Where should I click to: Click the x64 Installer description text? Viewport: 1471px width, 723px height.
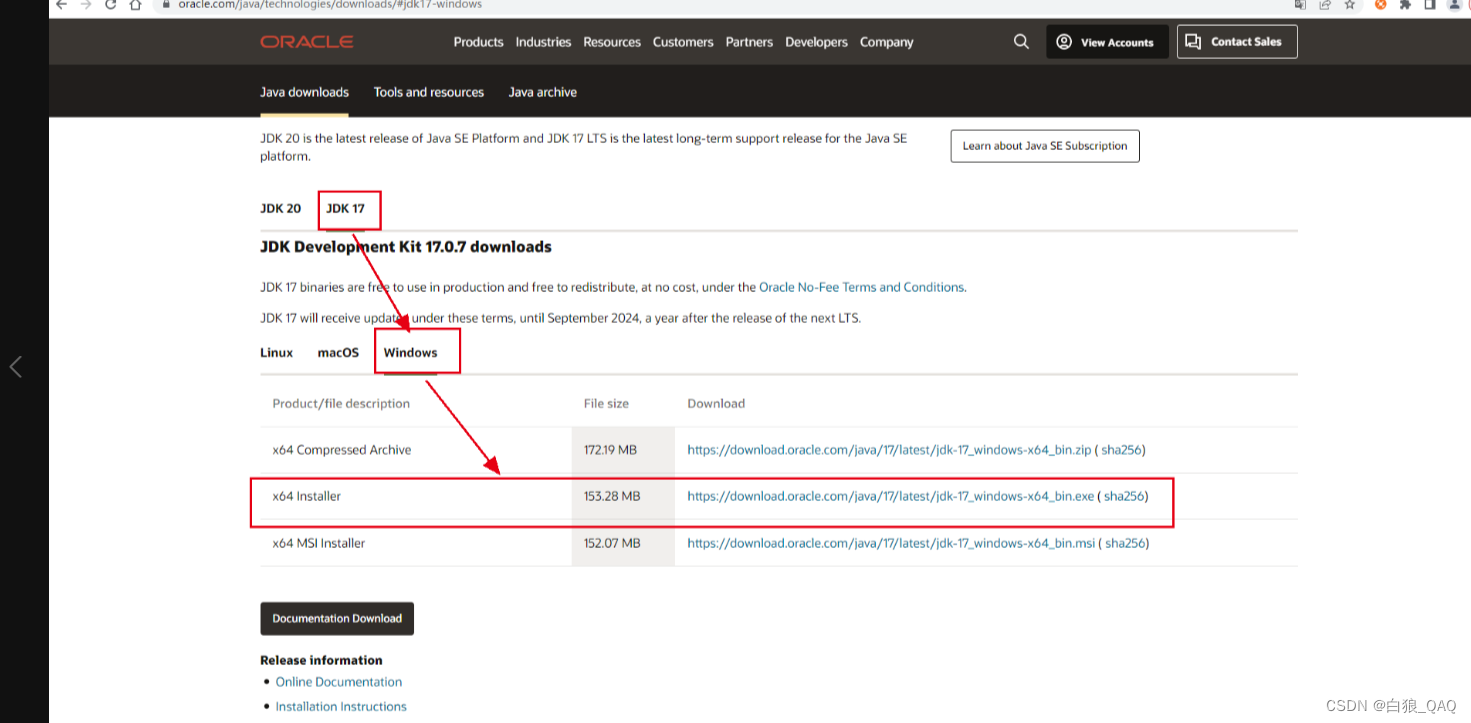pos(307,496)
